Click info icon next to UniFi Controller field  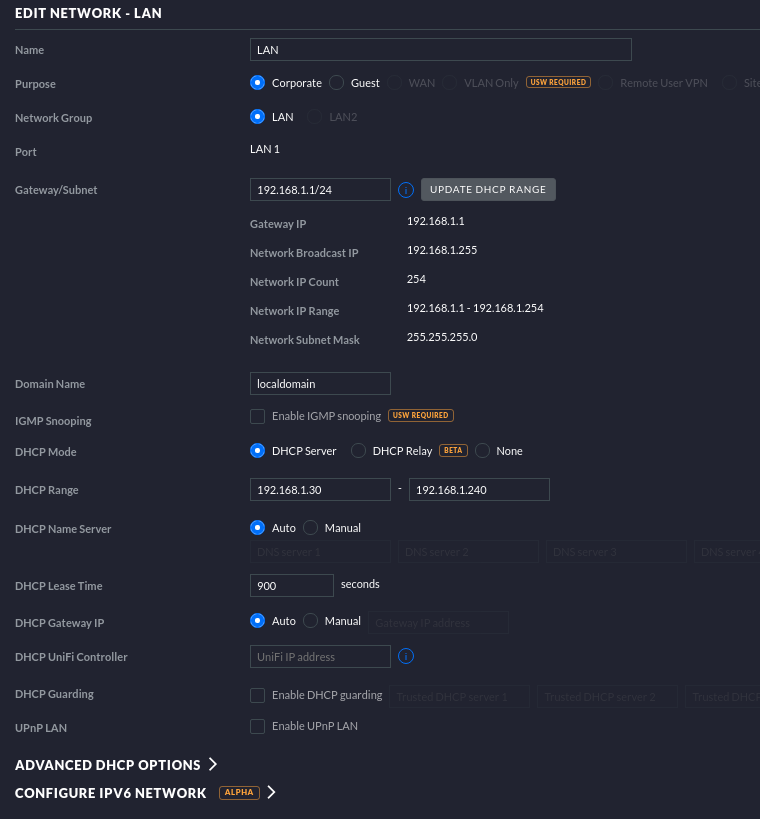pos(406,657)
